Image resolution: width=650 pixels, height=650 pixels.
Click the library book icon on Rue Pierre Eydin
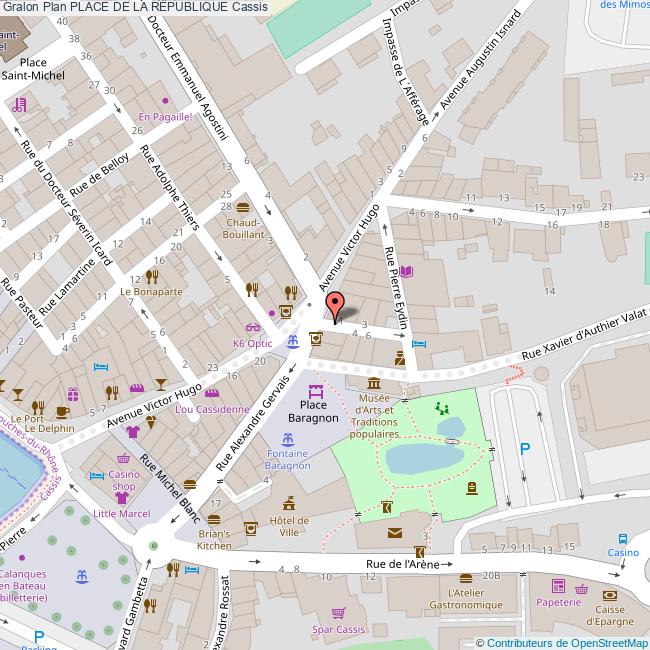click(418, 271)
